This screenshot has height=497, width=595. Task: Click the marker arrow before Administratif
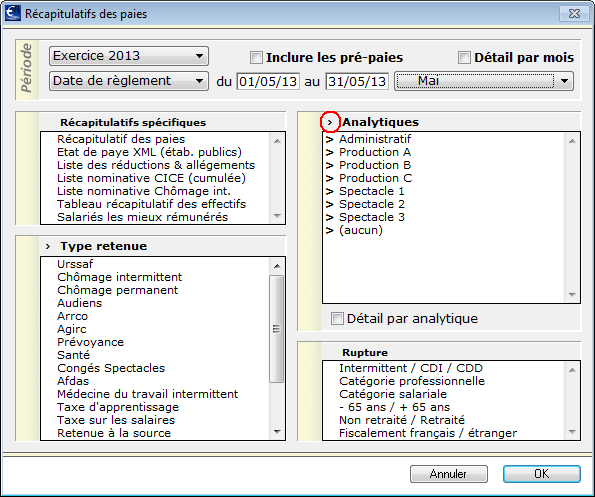click(329, 139)
